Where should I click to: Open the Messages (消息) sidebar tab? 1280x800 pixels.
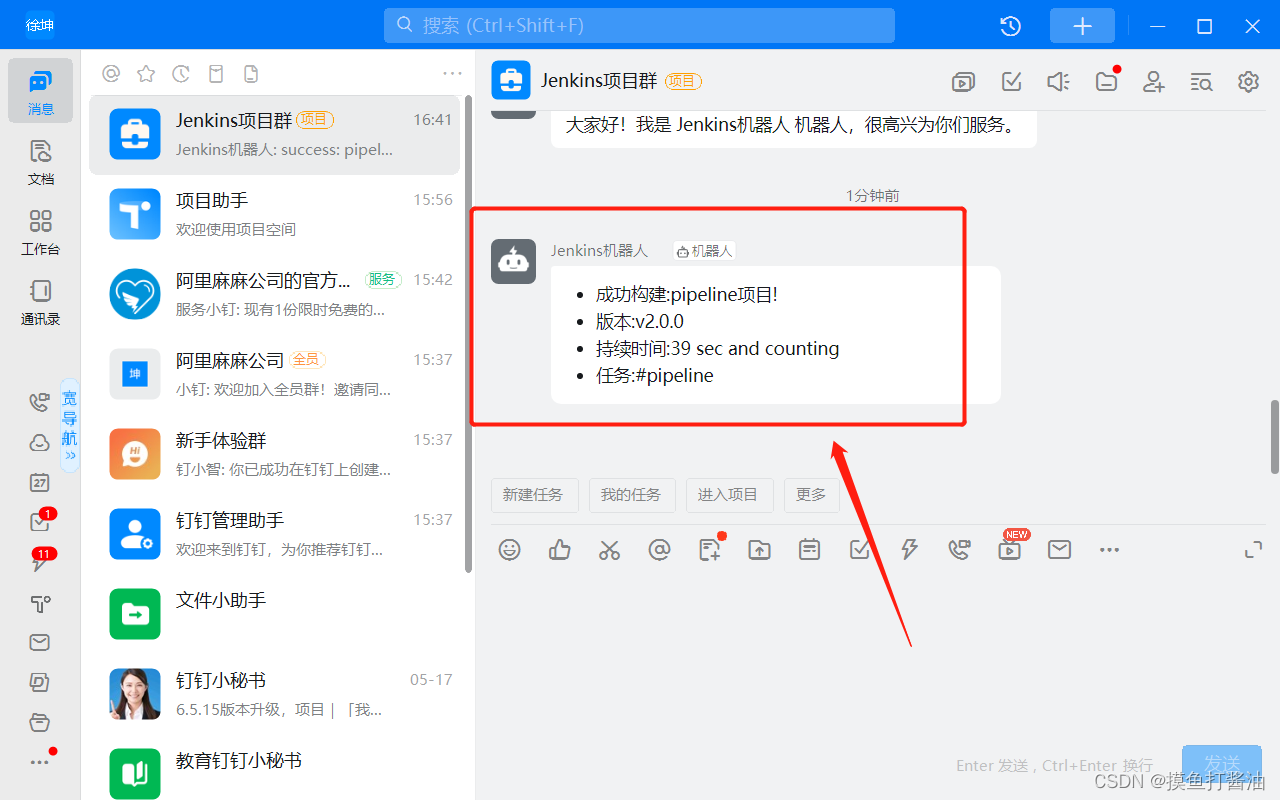click(x=40, y=90)
